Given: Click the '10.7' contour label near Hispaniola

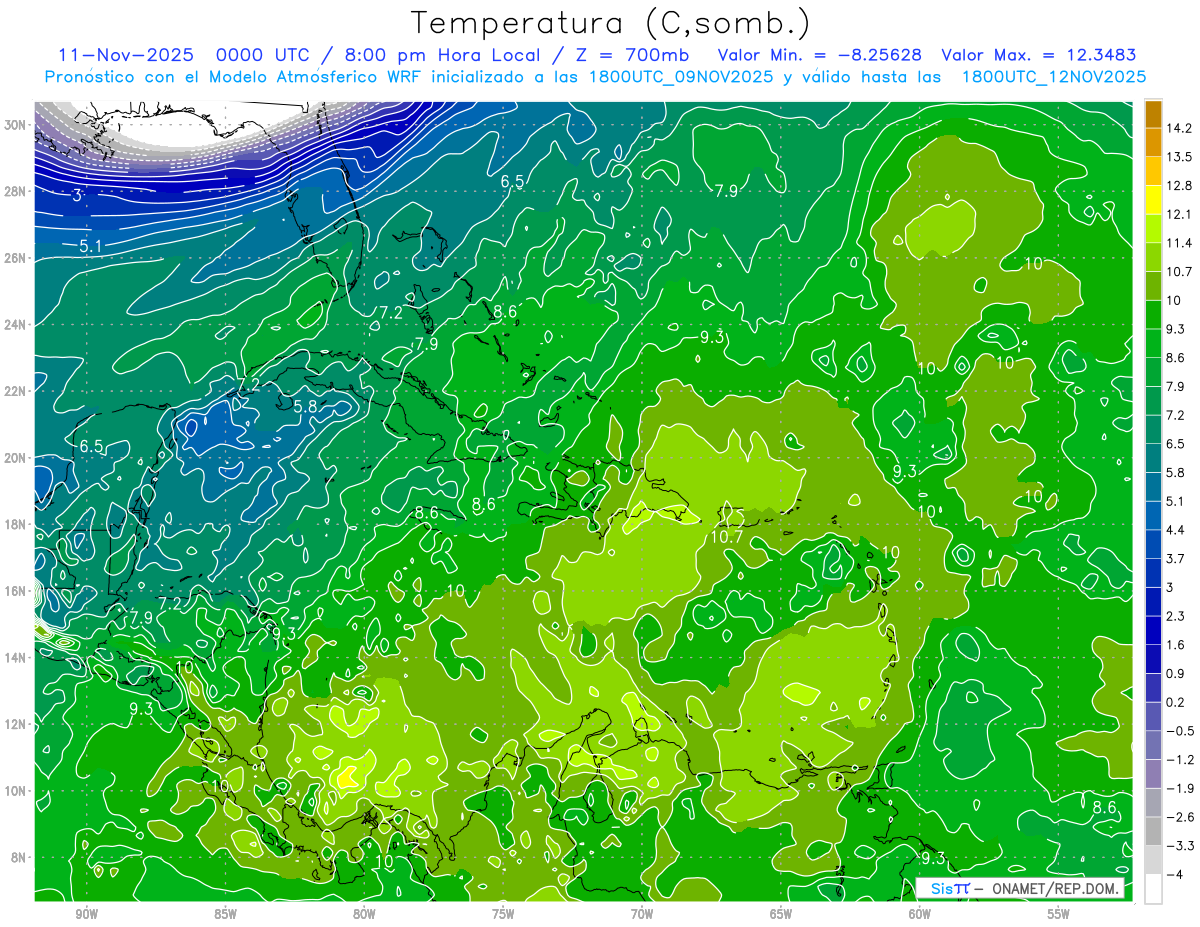Looking at the screenshot, I should coord(726,537).
